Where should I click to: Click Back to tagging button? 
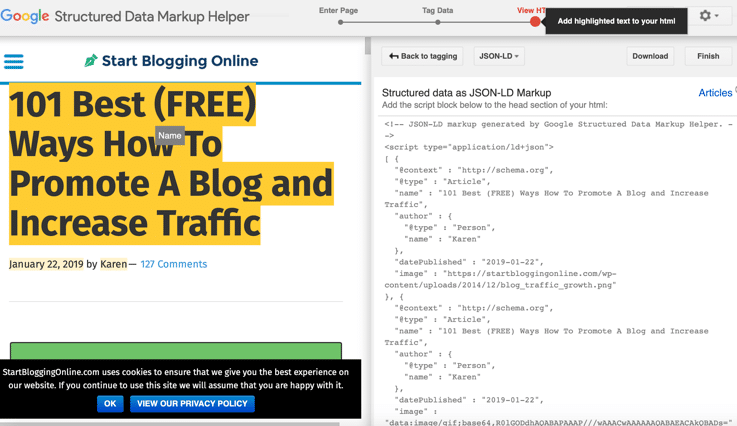coord(423,56)
